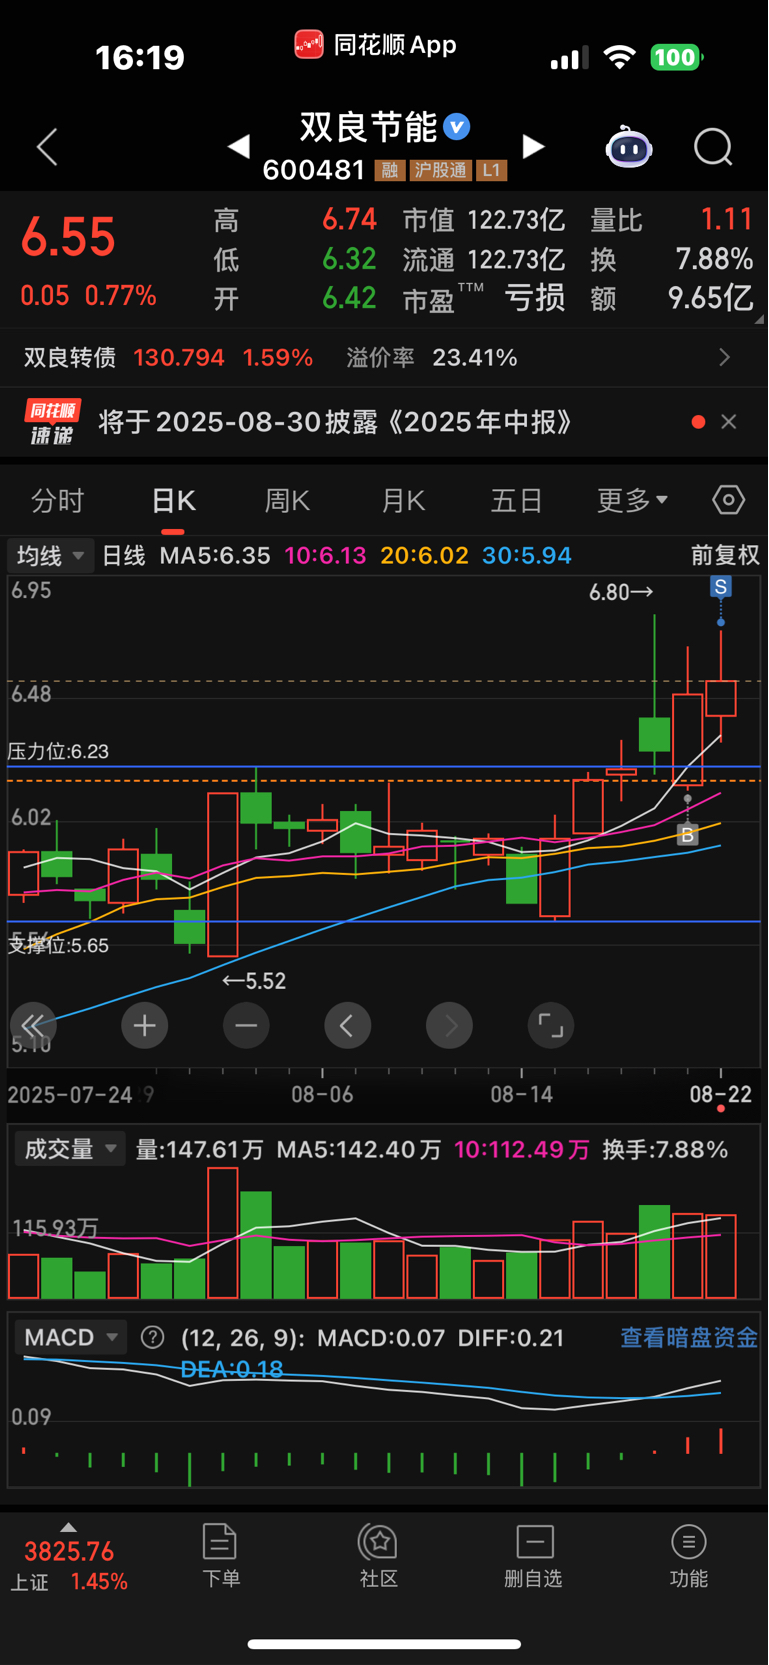769x1665 pixels.
Task: Move chart left with left chevron button
Action: click(x=348, y=1025)
